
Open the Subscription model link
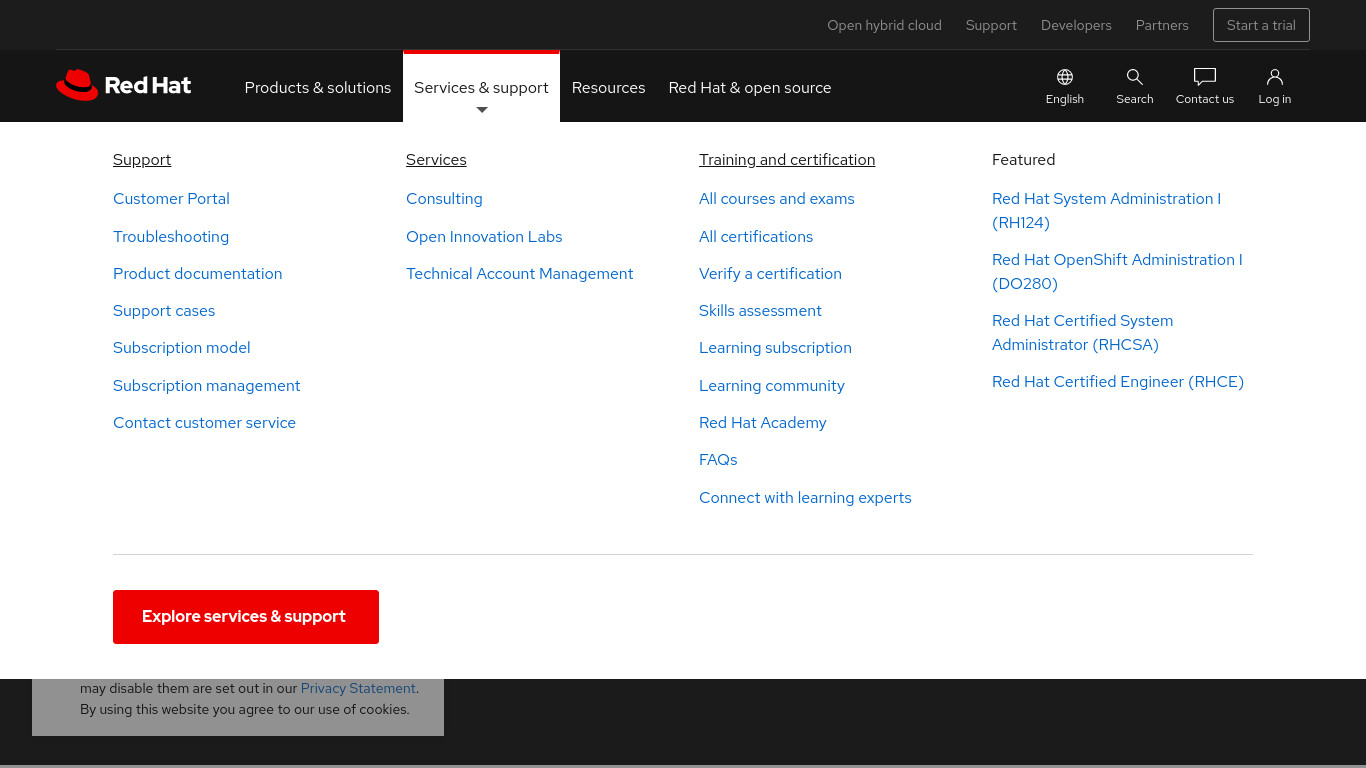pyautogui.click(x=182, y=348)
